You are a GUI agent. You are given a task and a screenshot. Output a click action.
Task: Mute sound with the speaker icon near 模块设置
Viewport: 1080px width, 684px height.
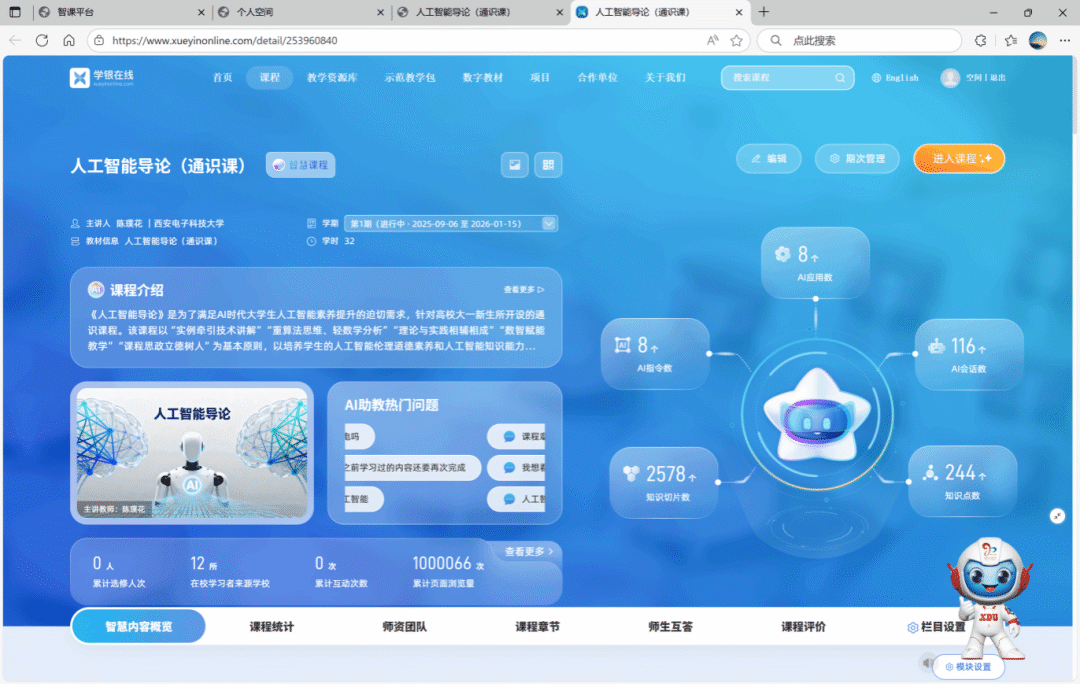pyautogui.click(x=927, y=662)
